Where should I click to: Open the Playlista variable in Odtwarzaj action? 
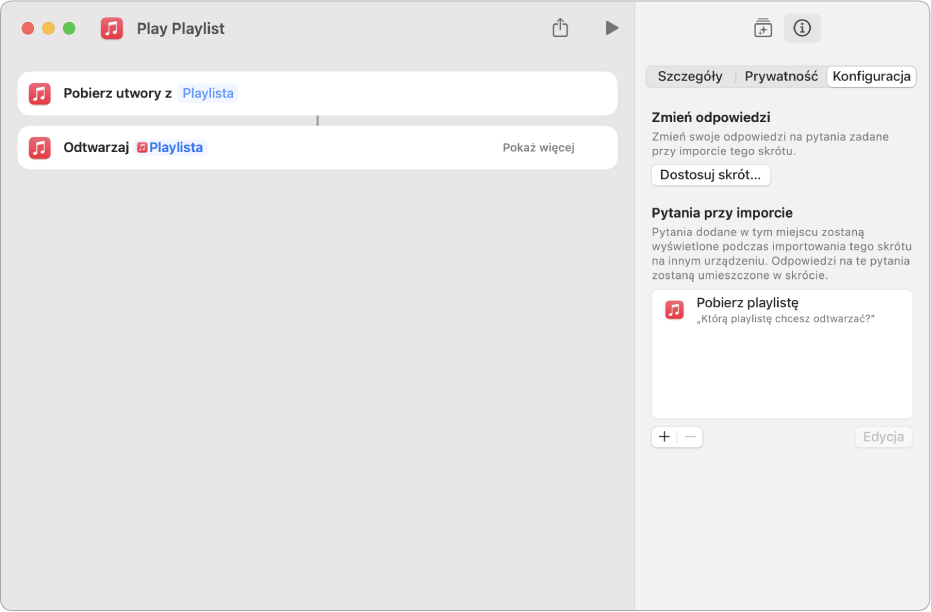pos(170,148)
